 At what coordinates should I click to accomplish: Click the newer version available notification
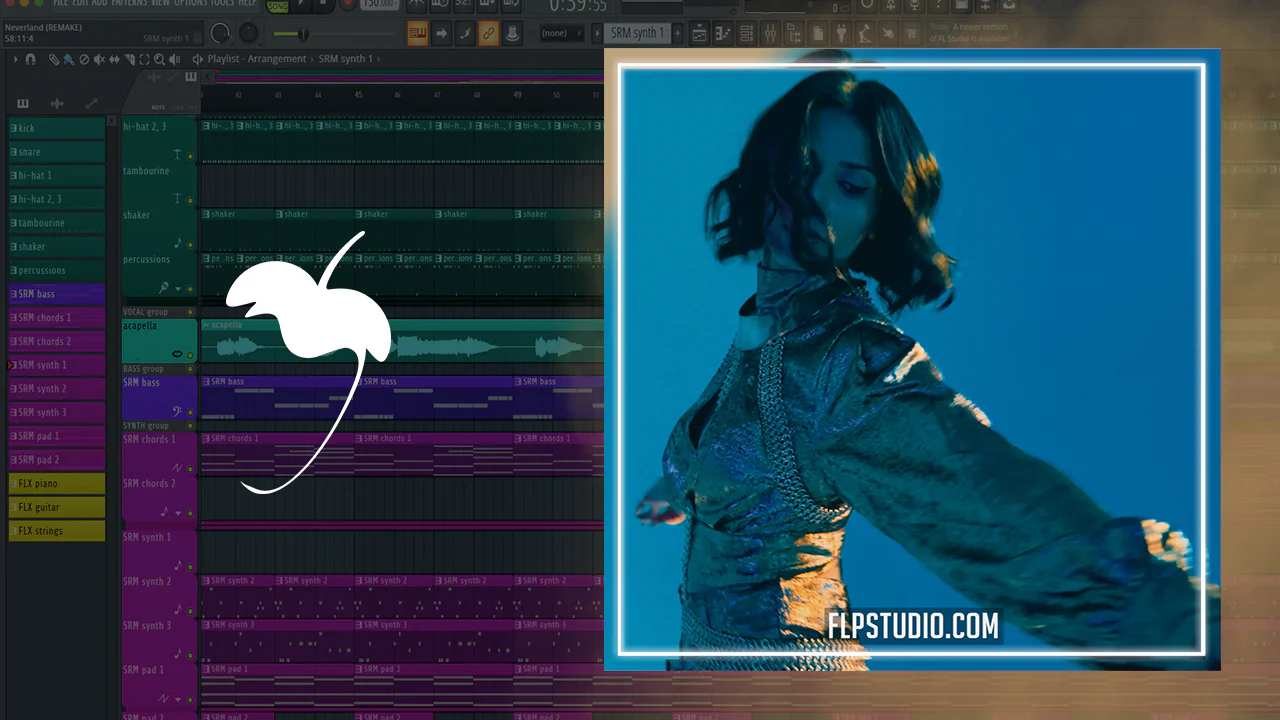point(974,33)
